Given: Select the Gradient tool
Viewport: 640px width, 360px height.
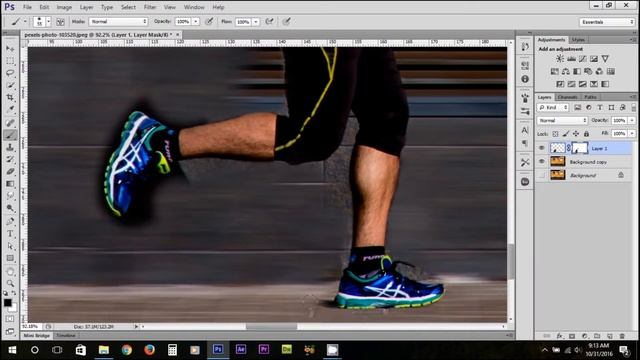Looking at the screenshot, I should coord(10,184).
